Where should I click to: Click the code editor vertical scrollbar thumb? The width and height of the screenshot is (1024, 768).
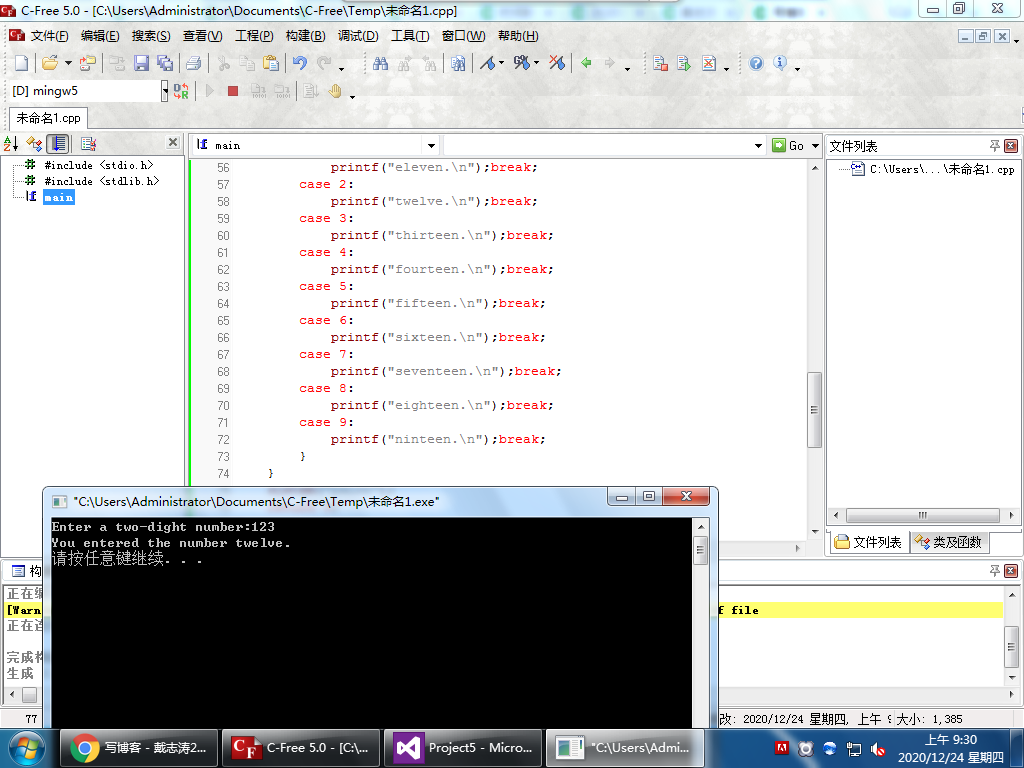814,408
